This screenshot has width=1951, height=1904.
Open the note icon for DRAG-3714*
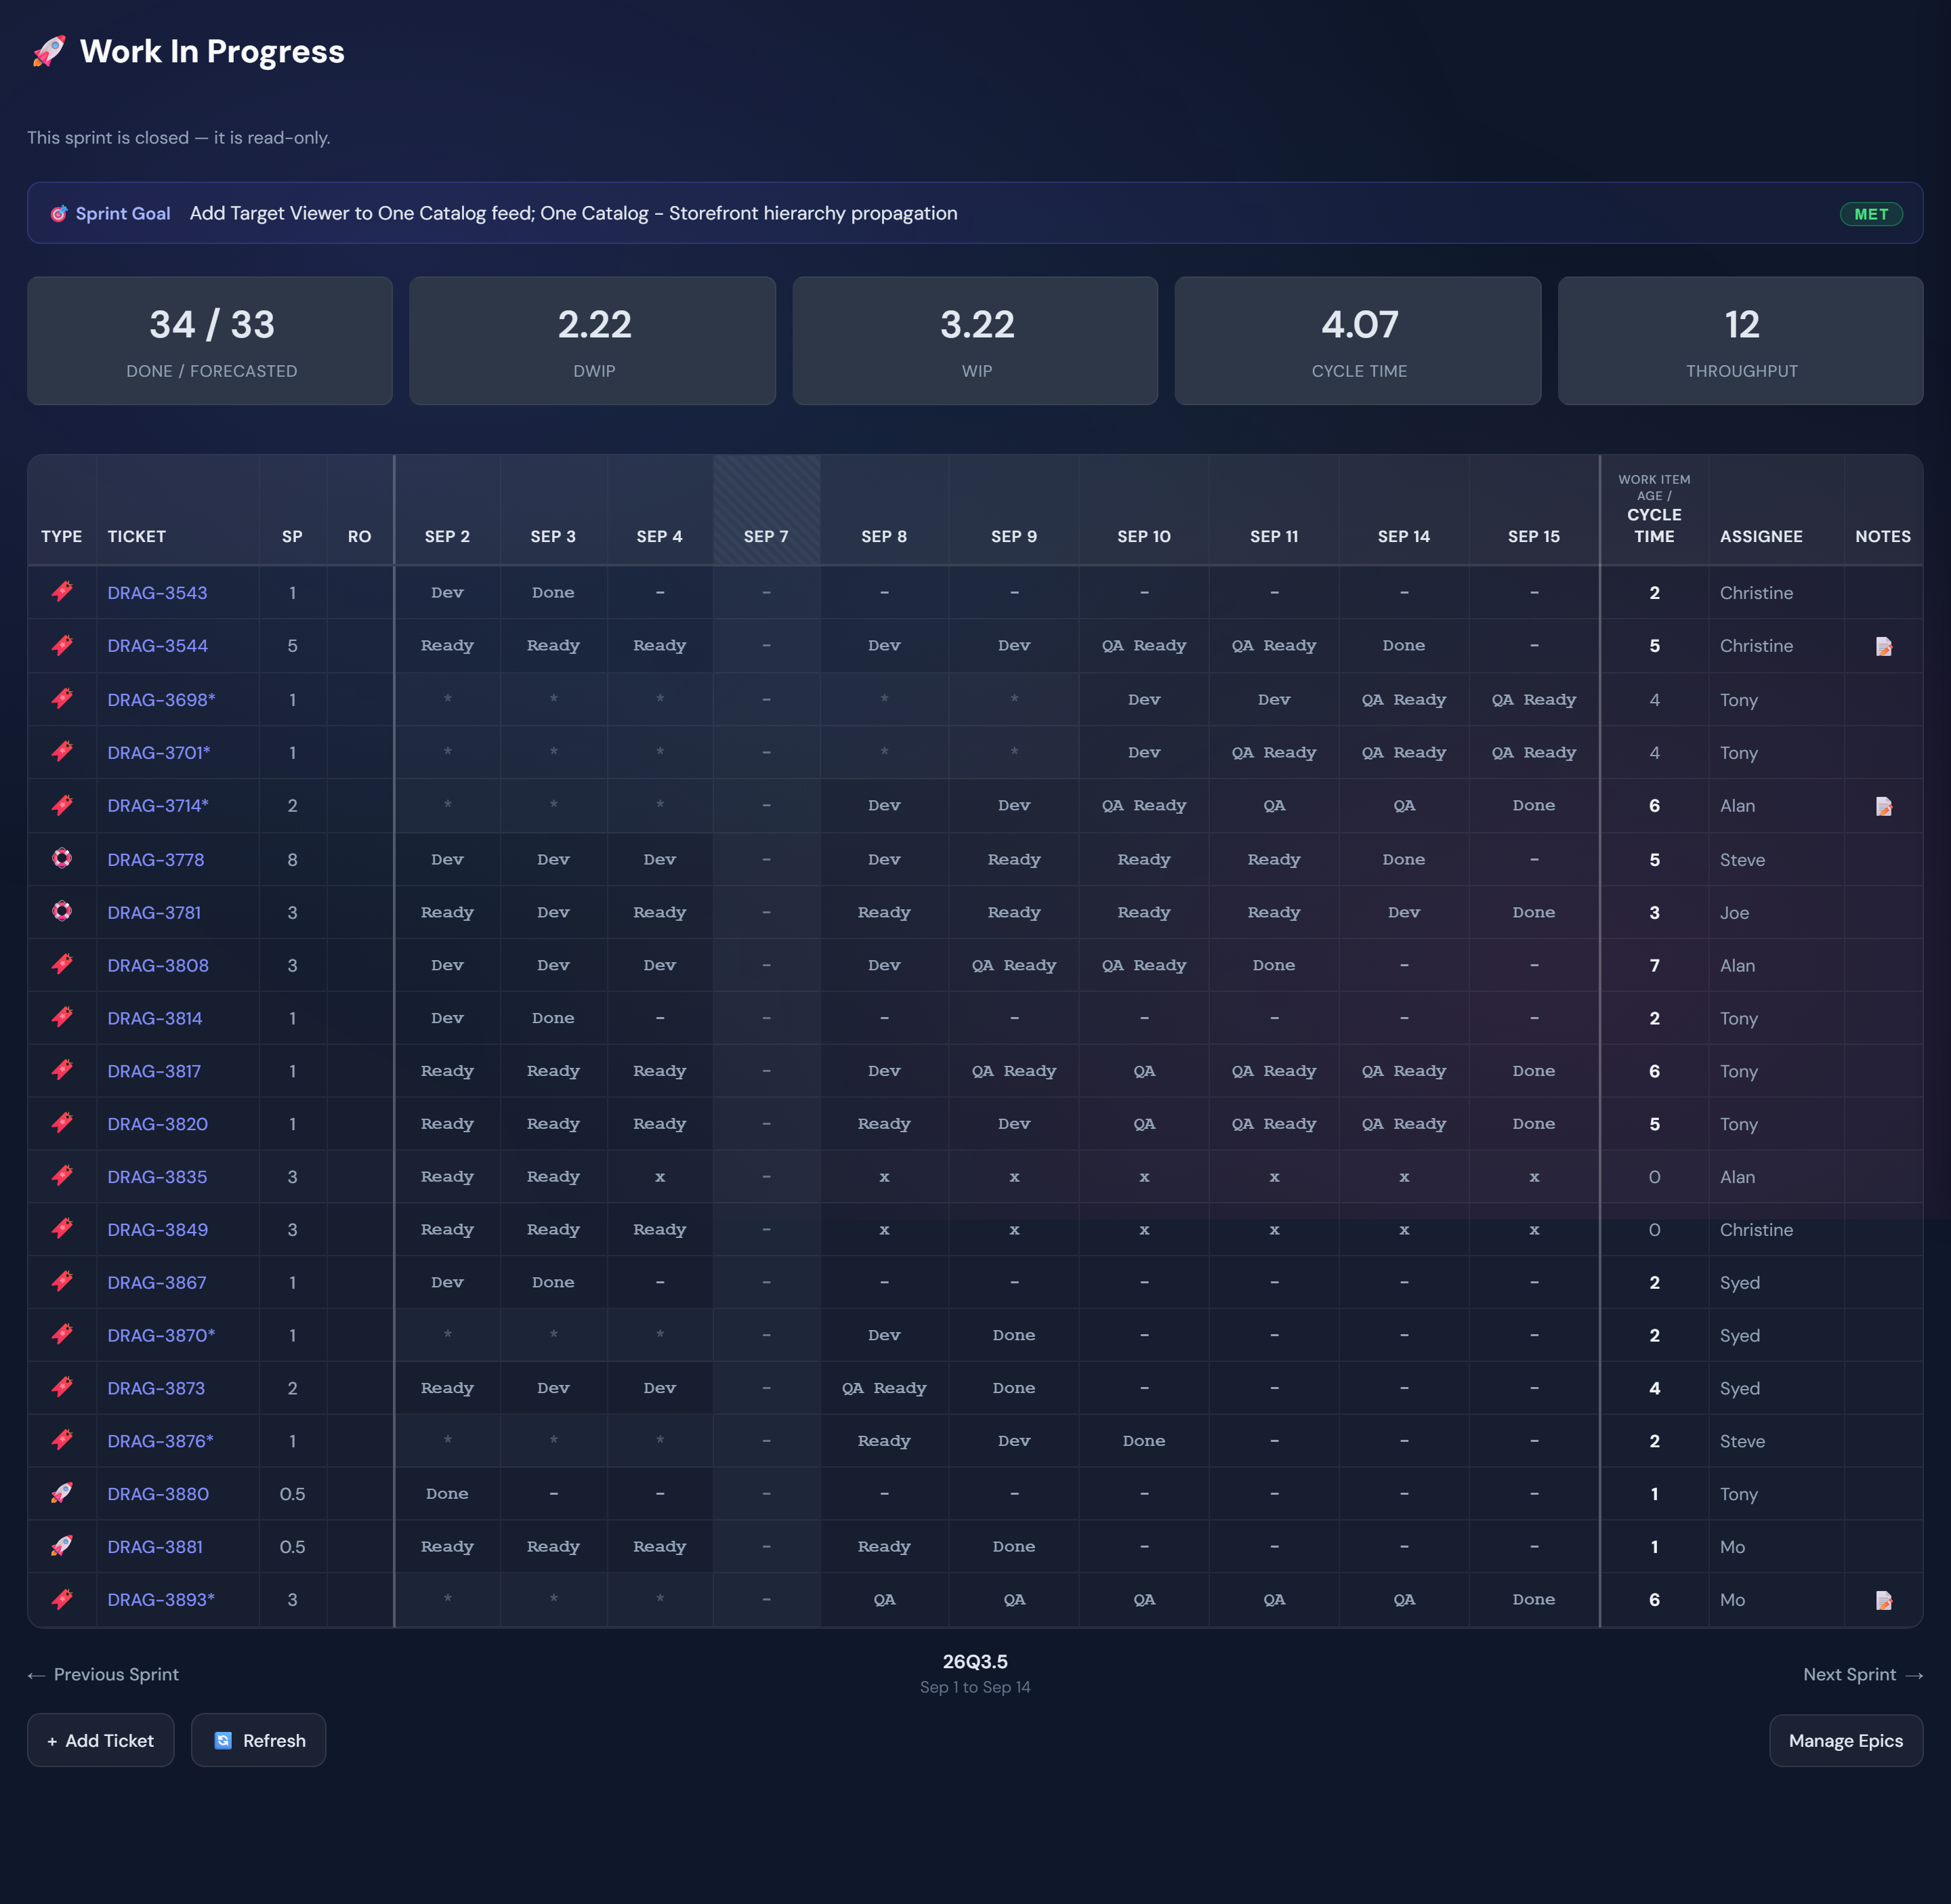click(x=1883, y=806)
